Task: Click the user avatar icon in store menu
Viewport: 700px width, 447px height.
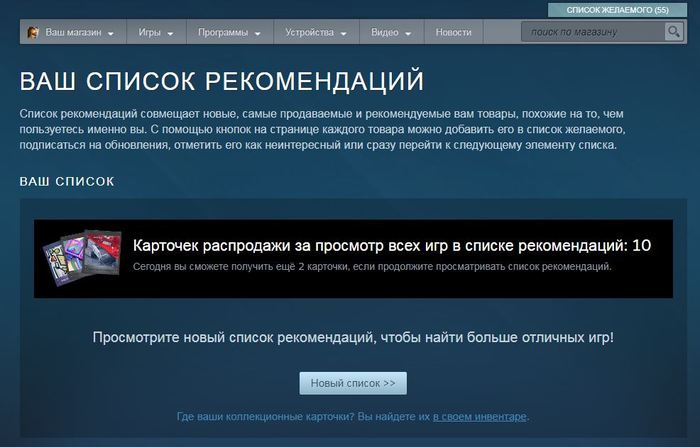Action: tap(33, 33)
